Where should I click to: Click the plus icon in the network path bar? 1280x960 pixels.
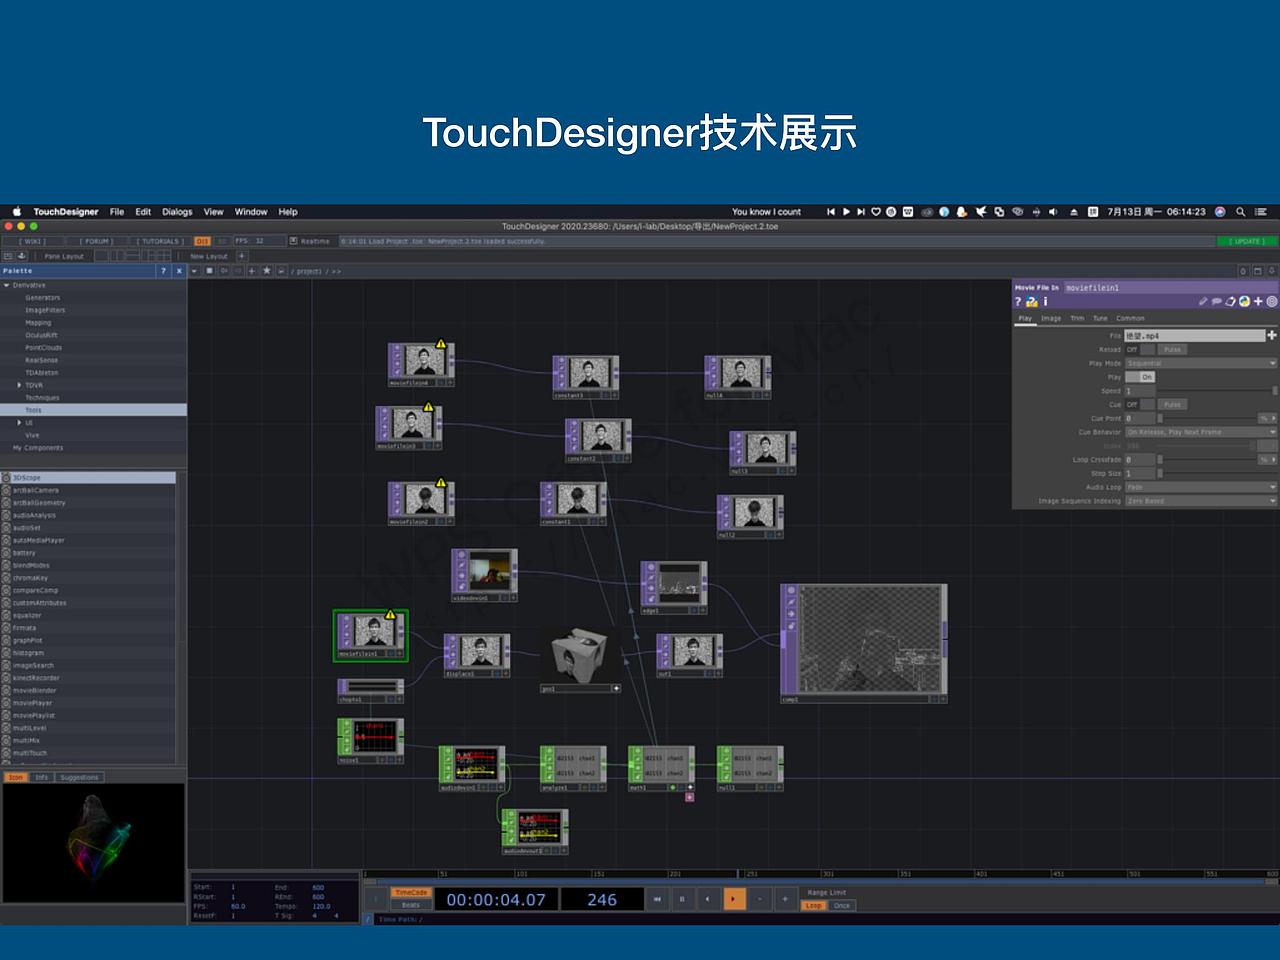click(x=252, y=270)
